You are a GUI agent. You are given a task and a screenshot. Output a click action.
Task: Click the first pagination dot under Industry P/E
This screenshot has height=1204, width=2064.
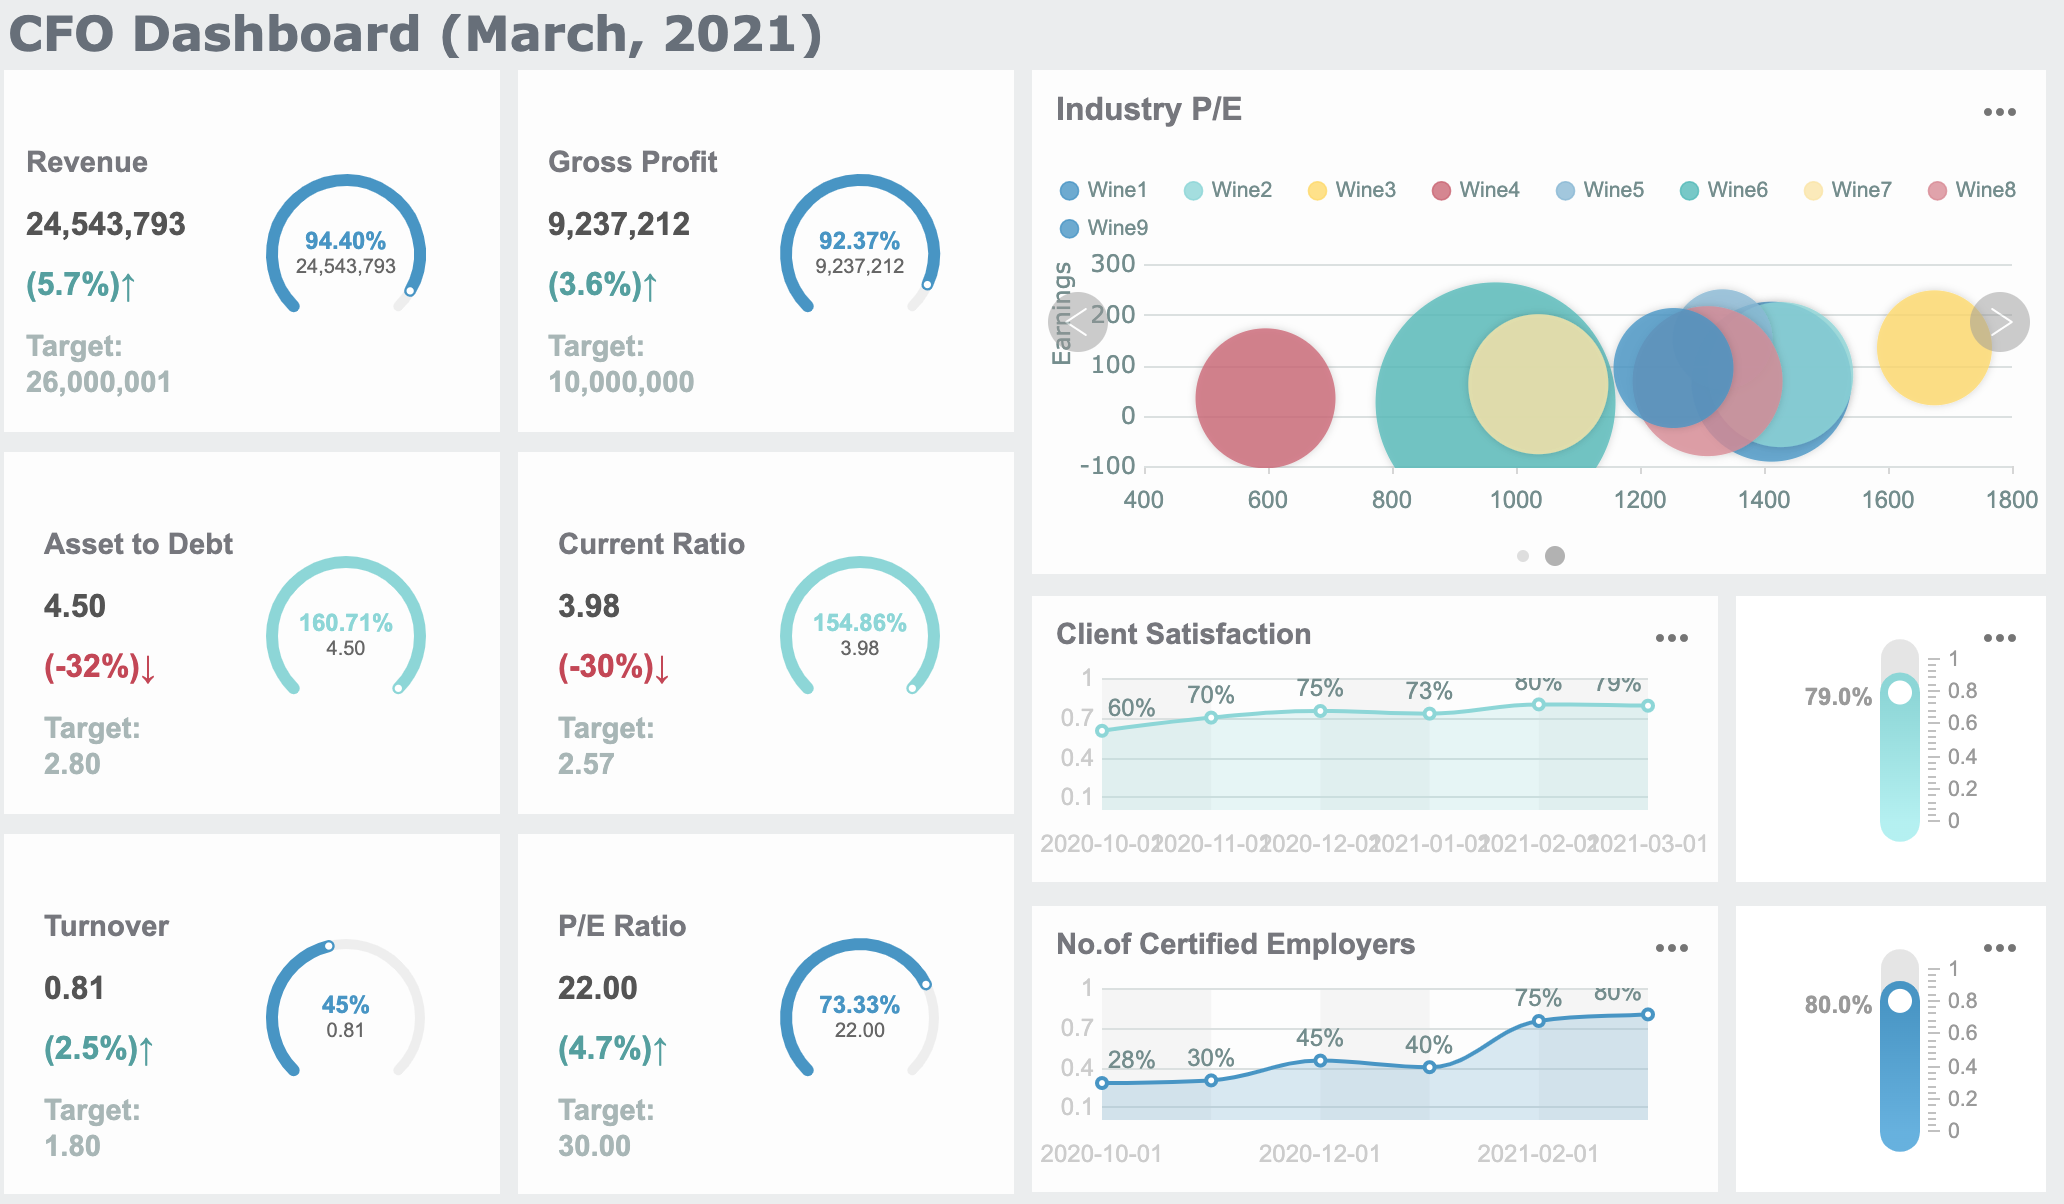(x=1524, y=555)
